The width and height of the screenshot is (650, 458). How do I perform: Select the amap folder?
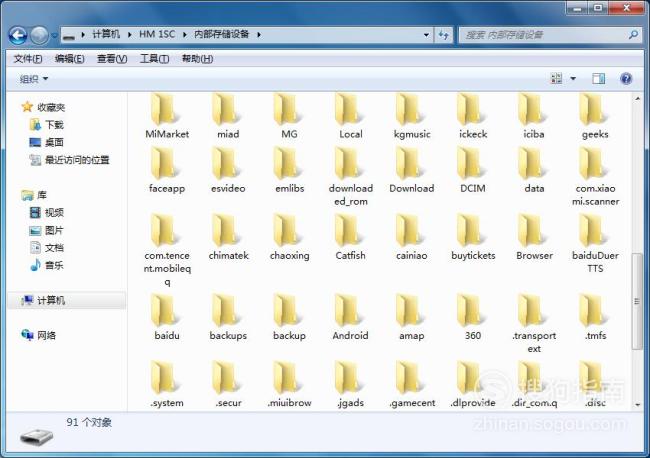(412, 318)
